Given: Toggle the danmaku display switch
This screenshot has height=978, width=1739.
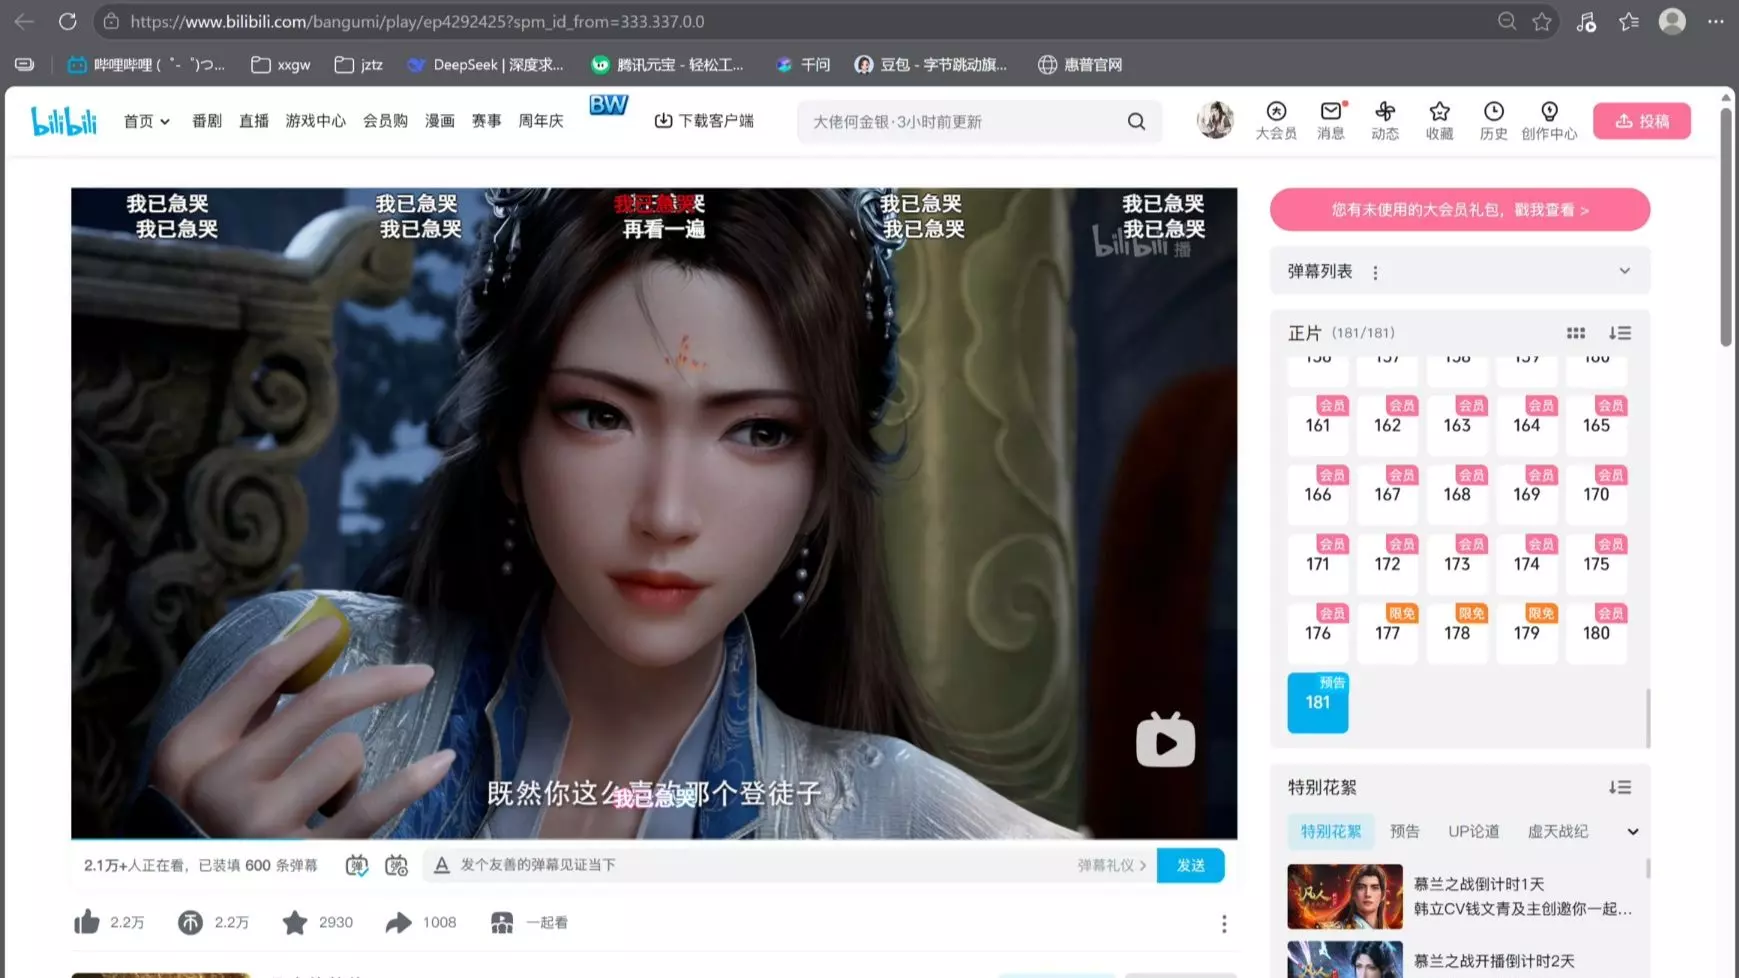Looking at the screenshot, I should pyautogui.click(x=357, y=865).
